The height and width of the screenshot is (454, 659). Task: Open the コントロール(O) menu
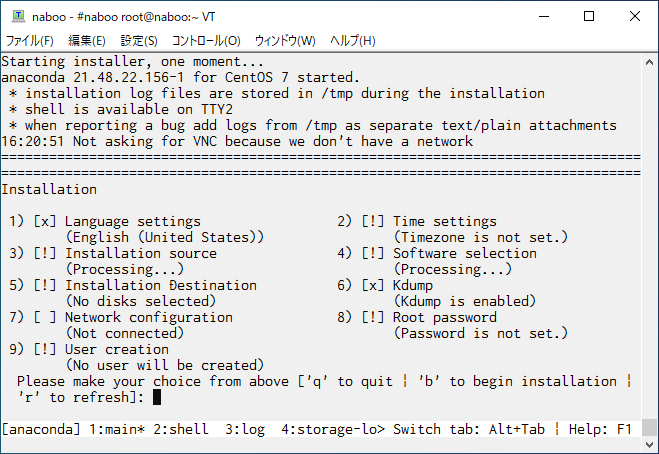click(x=206, y=41)
